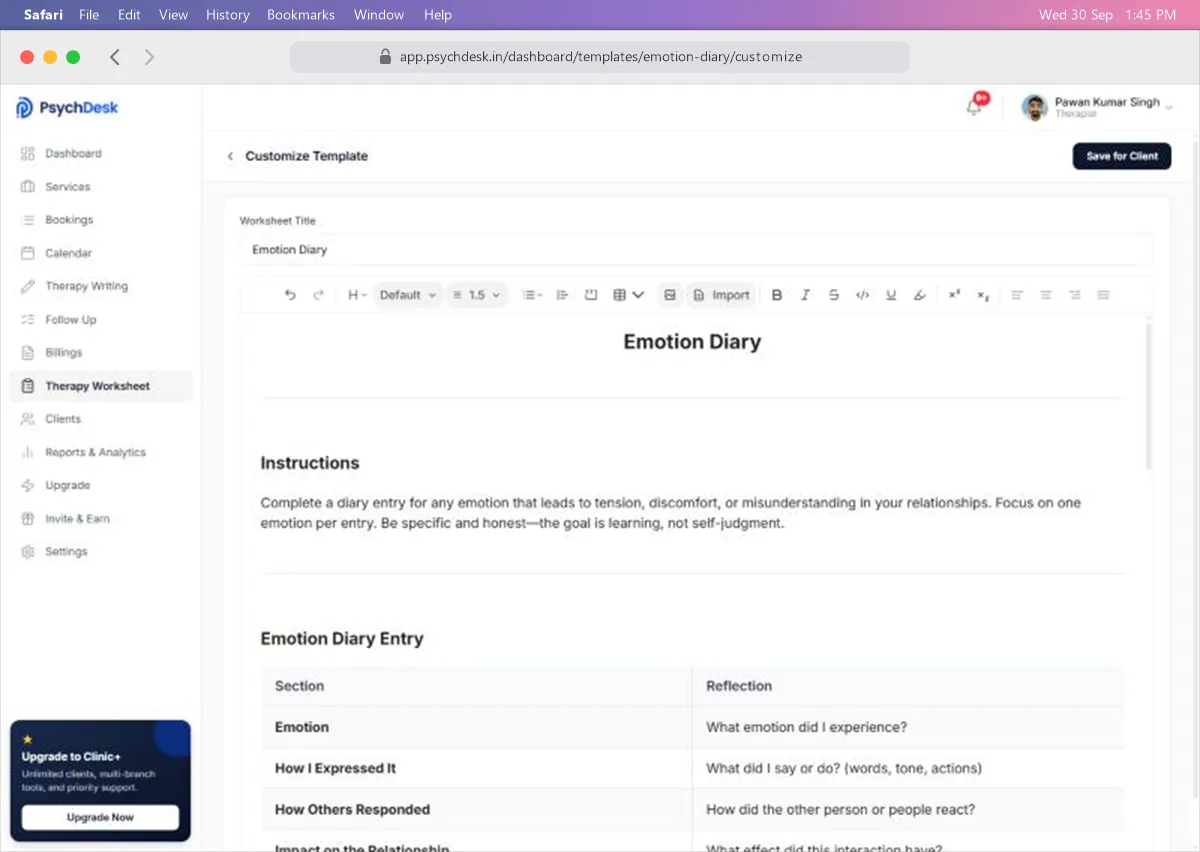Viewport: 1200px width, 852px height.
Task: Open the insert table dropdown
Action: click(x=628, y=295)
